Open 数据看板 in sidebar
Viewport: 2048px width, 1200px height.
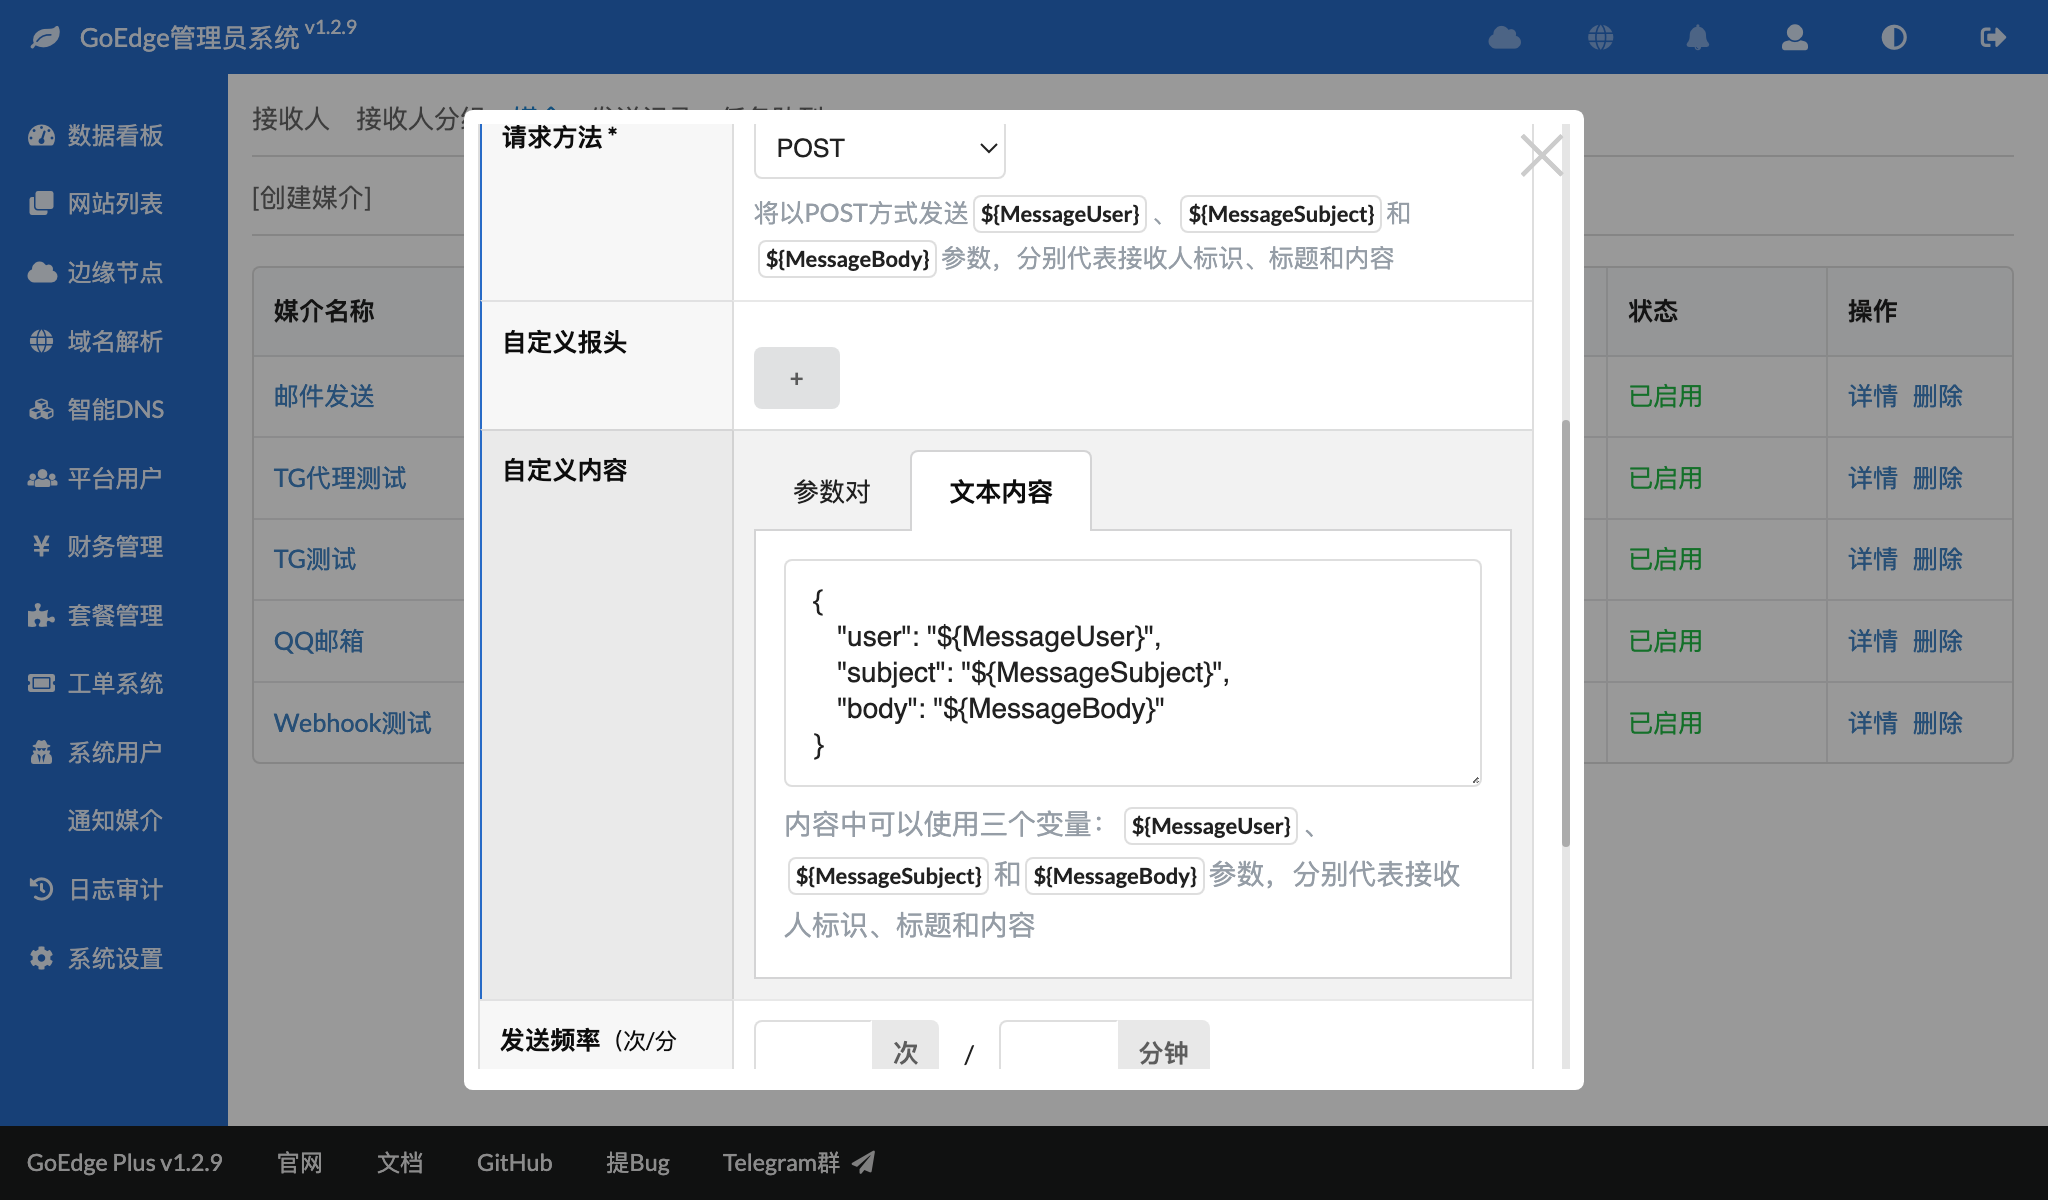point(115,136)
